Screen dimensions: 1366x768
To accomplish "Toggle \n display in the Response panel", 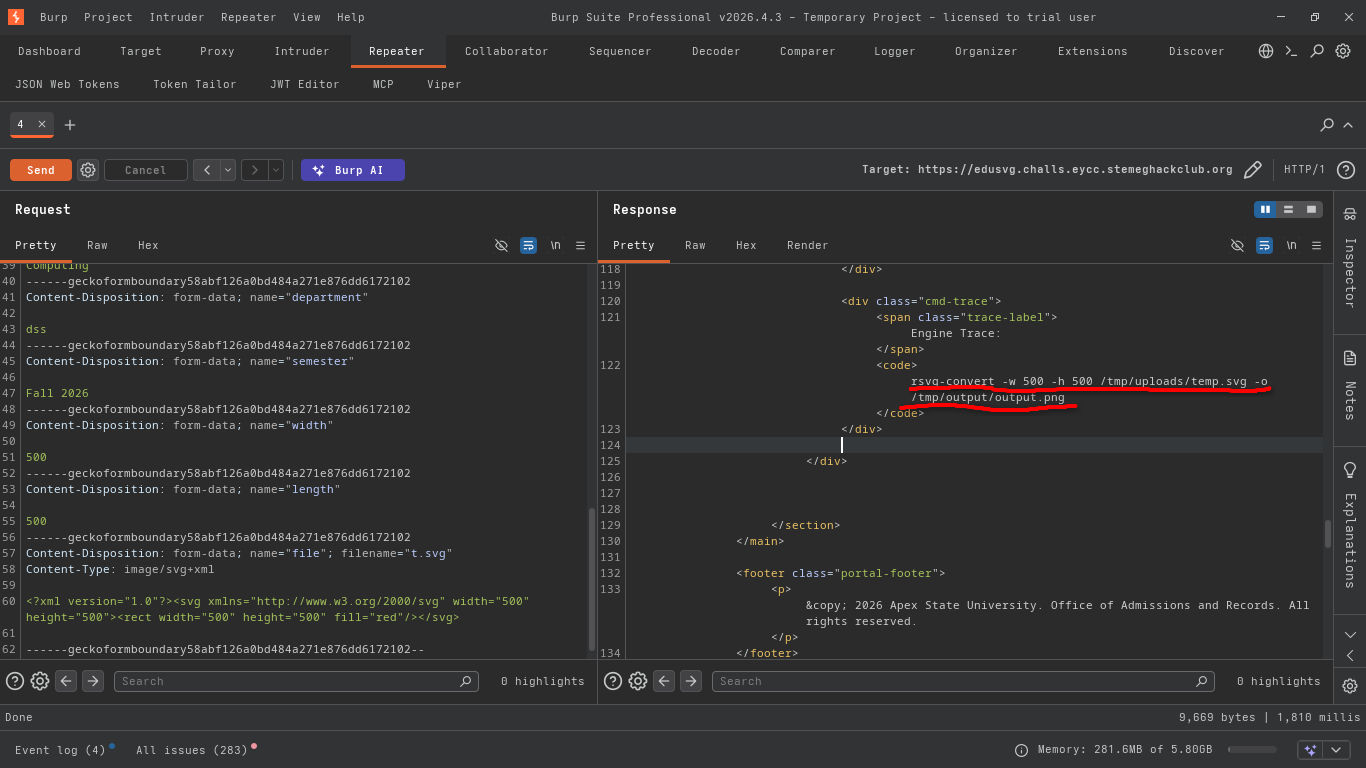I will (1291, 245).
